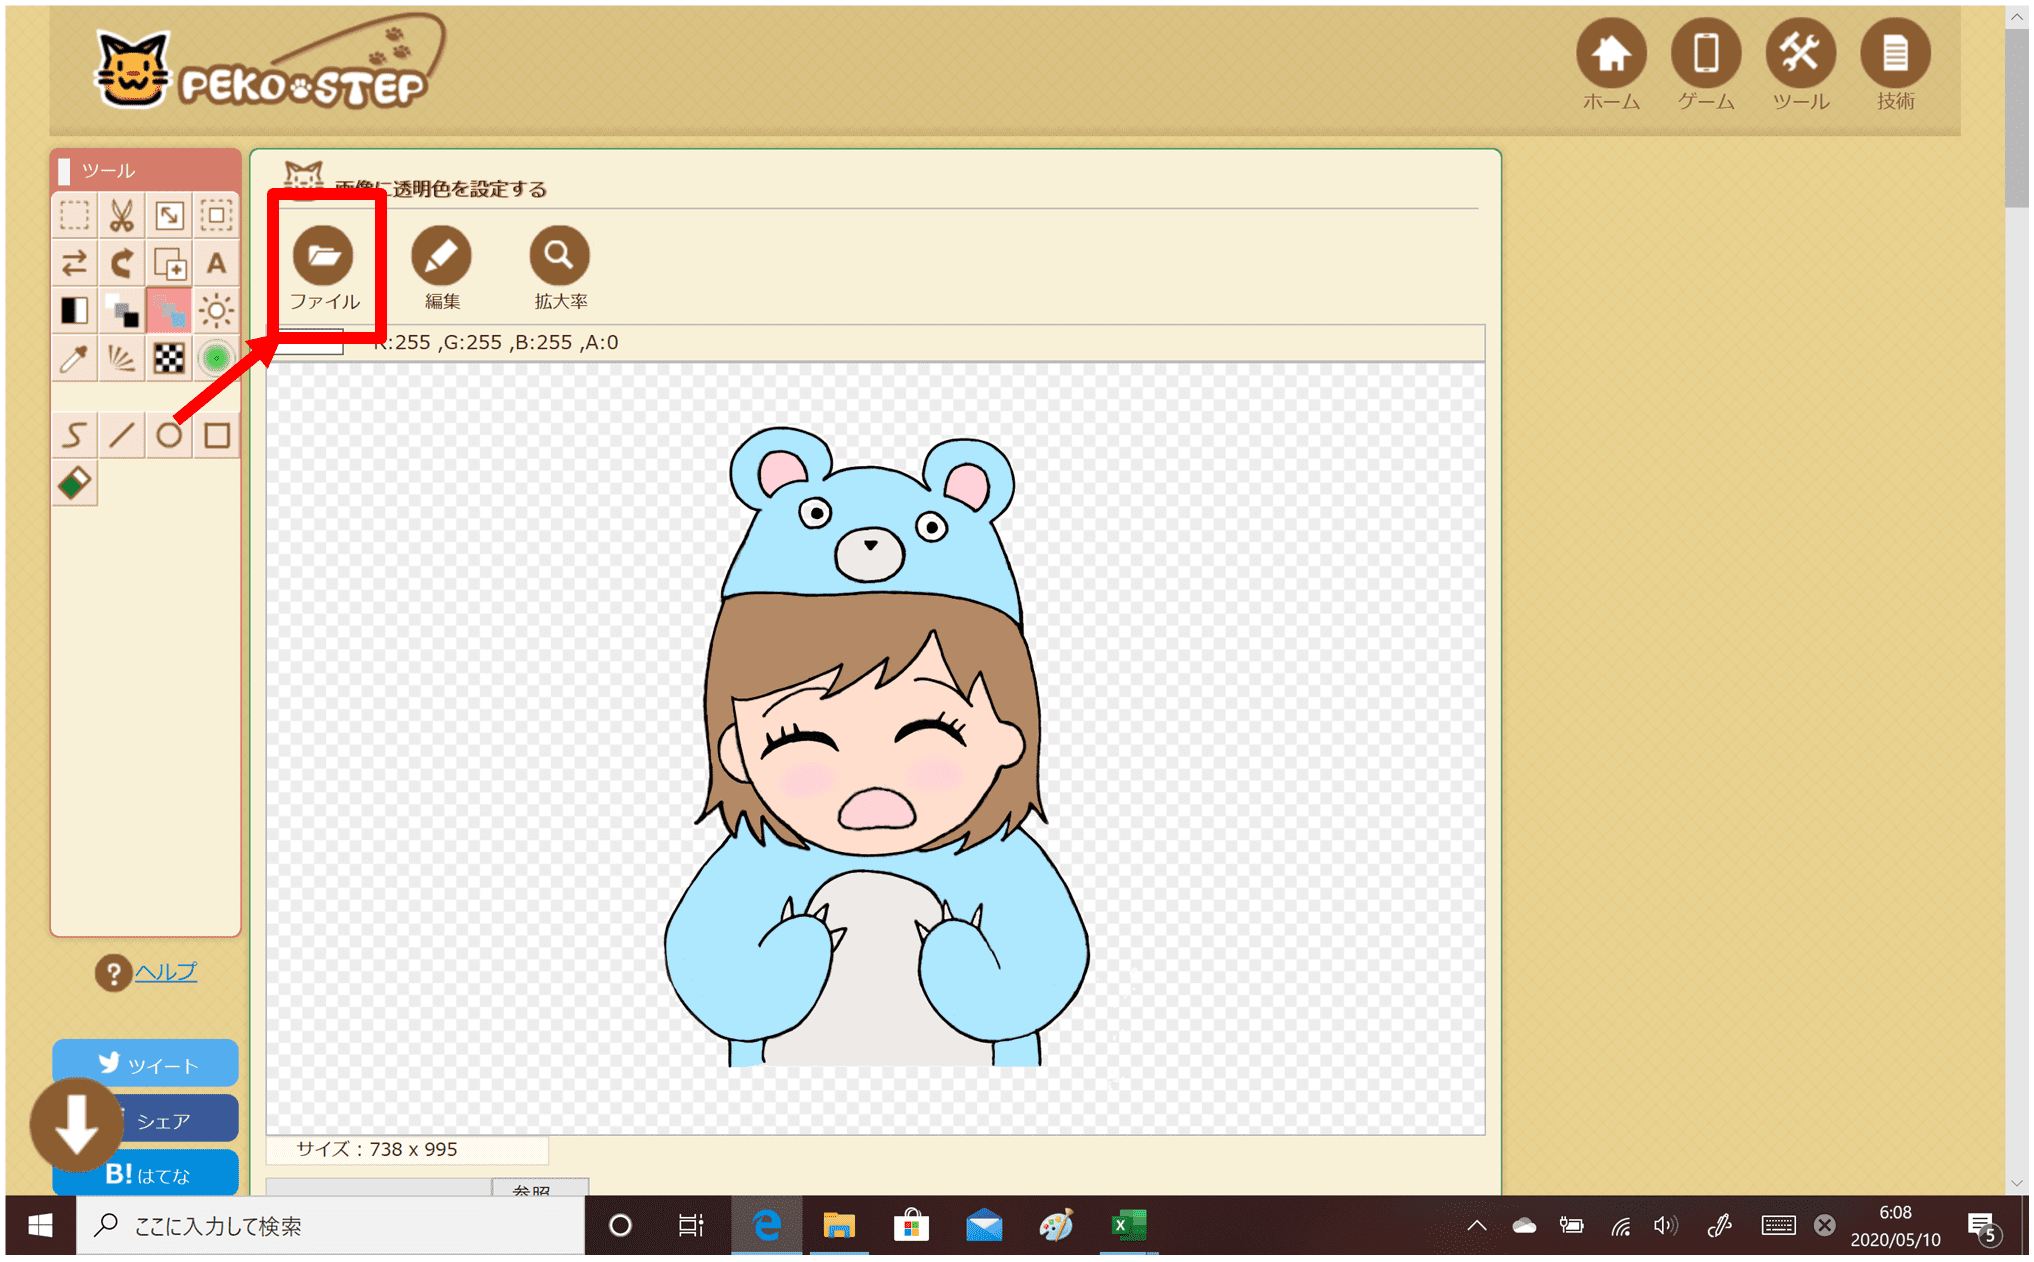Select the canvas size tool
The height and width of the screenshot is (1262, 2034).
[x=216, y=216]
